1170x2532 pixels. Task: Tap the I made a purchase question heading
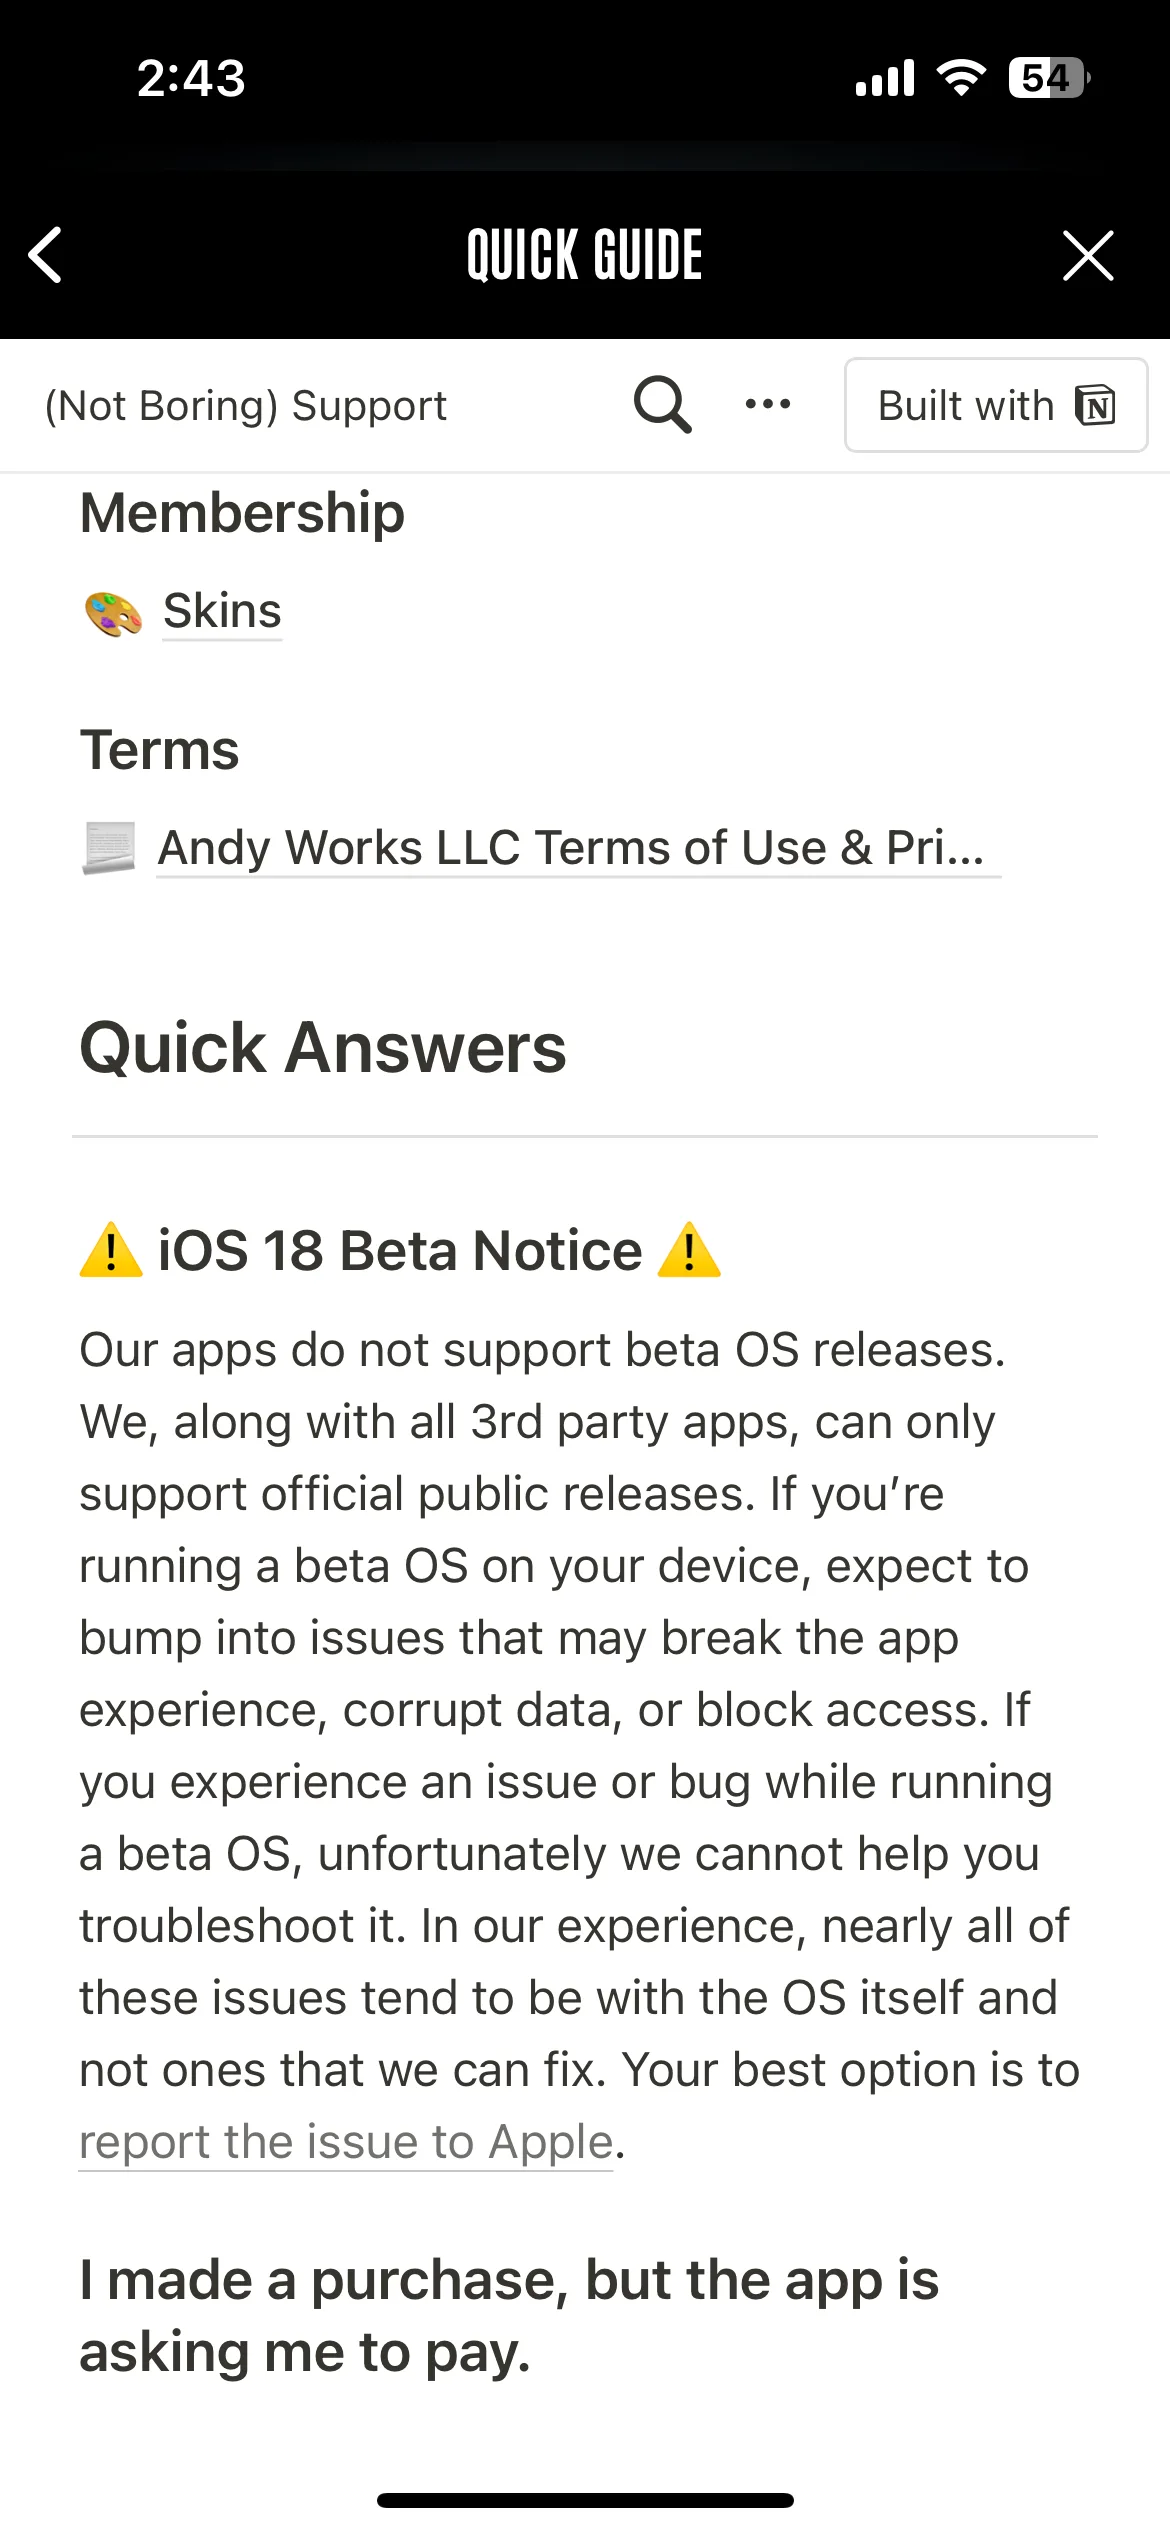click(x=509, y=2316)
